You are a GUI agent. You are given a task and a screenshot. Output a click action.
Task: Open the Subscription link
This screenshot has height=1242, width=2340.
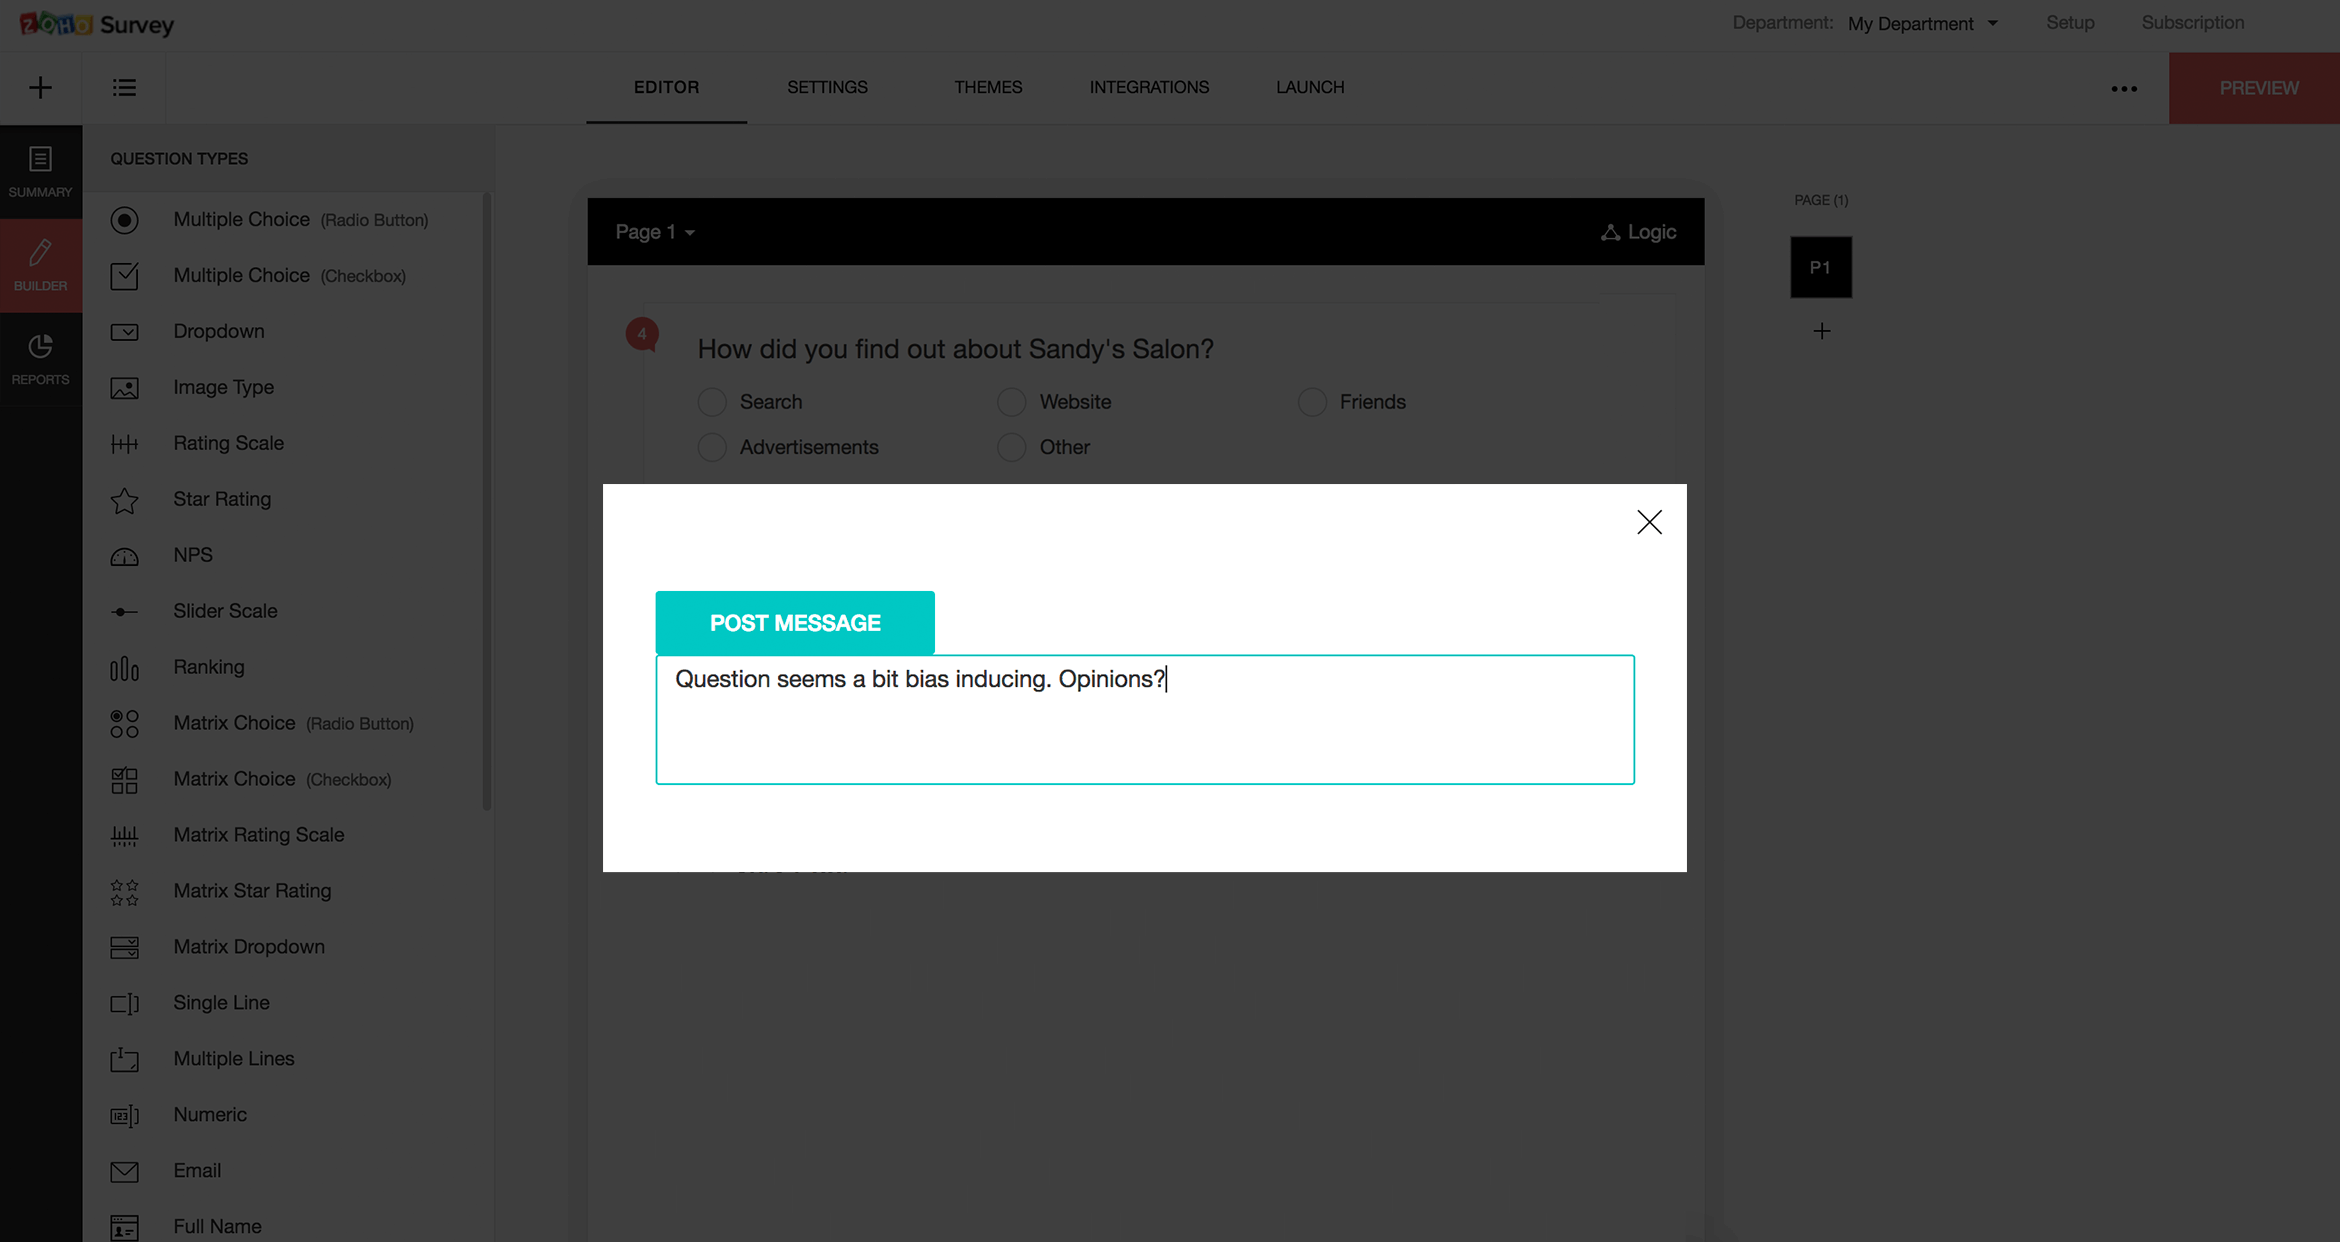[2192, 22]
